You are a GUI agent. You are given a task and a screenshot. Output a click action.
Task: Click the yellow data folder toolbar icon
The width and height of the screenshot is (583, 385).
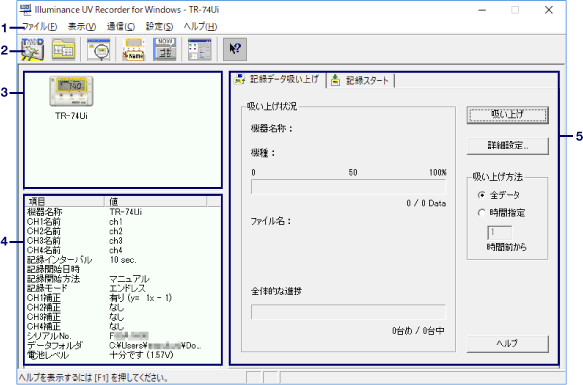(x=64, y=49)
